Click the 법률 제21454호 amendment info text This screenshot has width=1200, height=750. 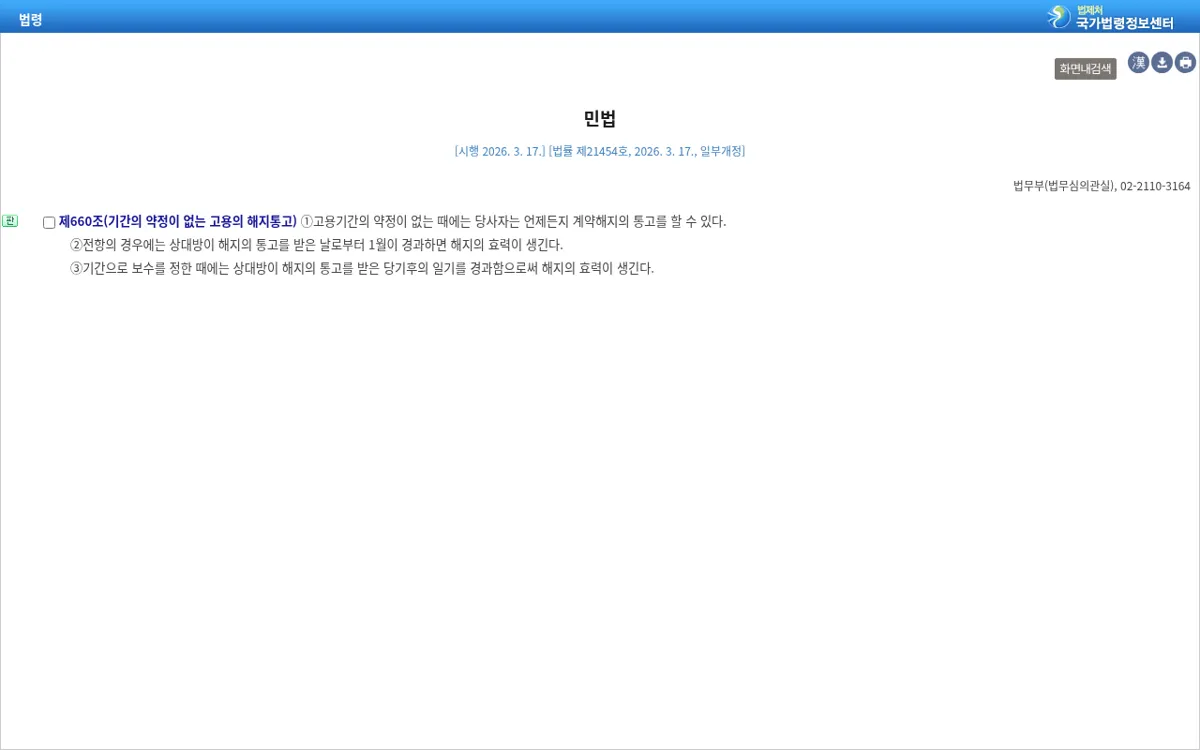(x=647, y=151)
